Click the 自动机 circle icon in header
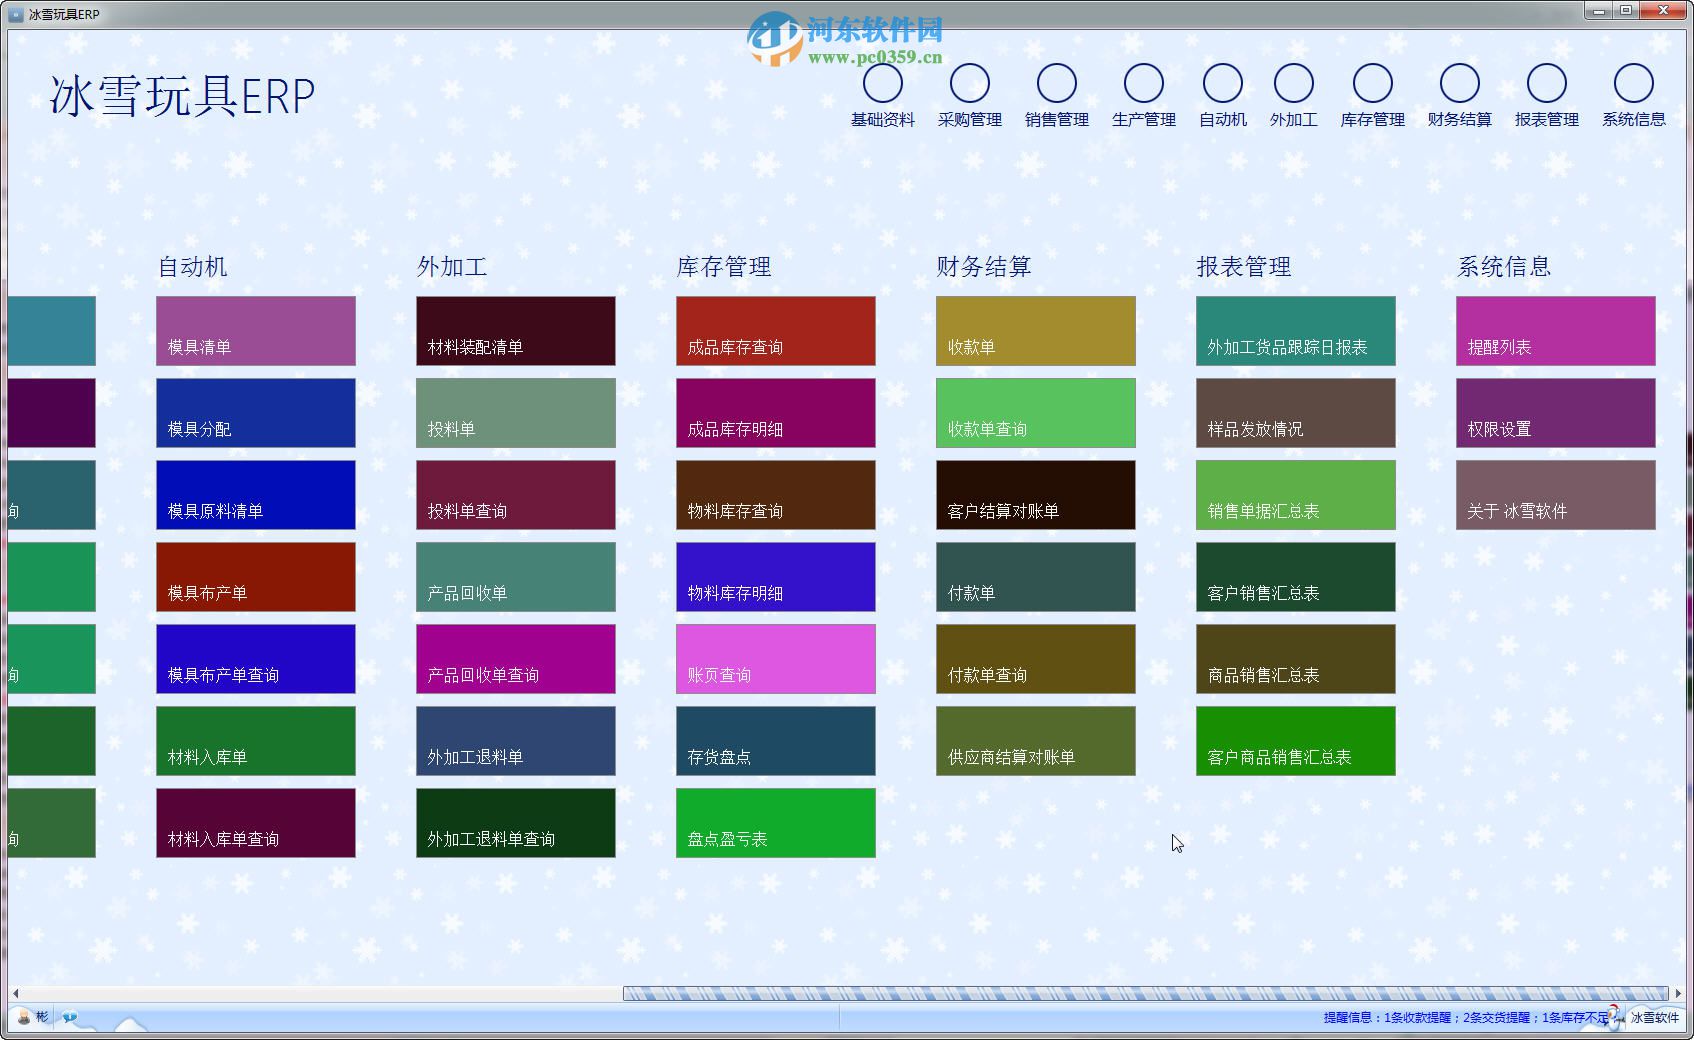The height and width of the screenshot is (1040, 1694). pos(1223,83)
